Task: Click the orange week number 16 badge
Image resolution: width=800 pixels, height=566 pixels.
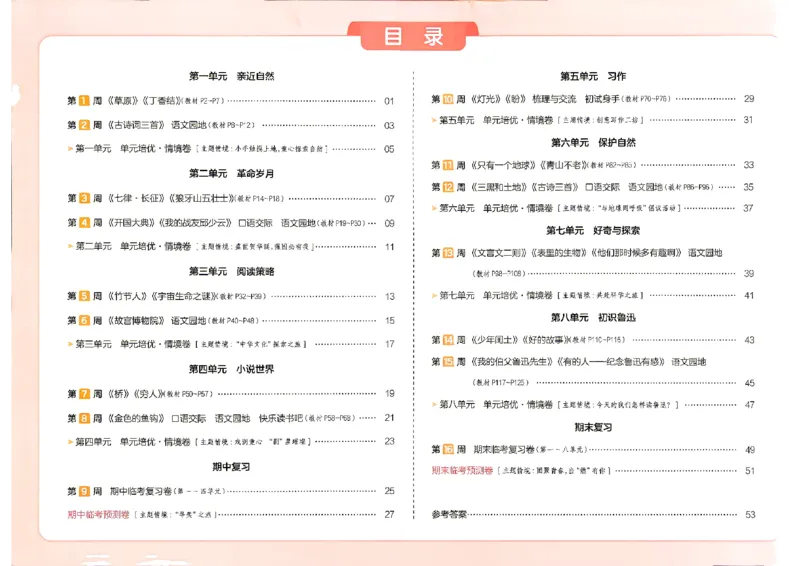Action: 448,449
